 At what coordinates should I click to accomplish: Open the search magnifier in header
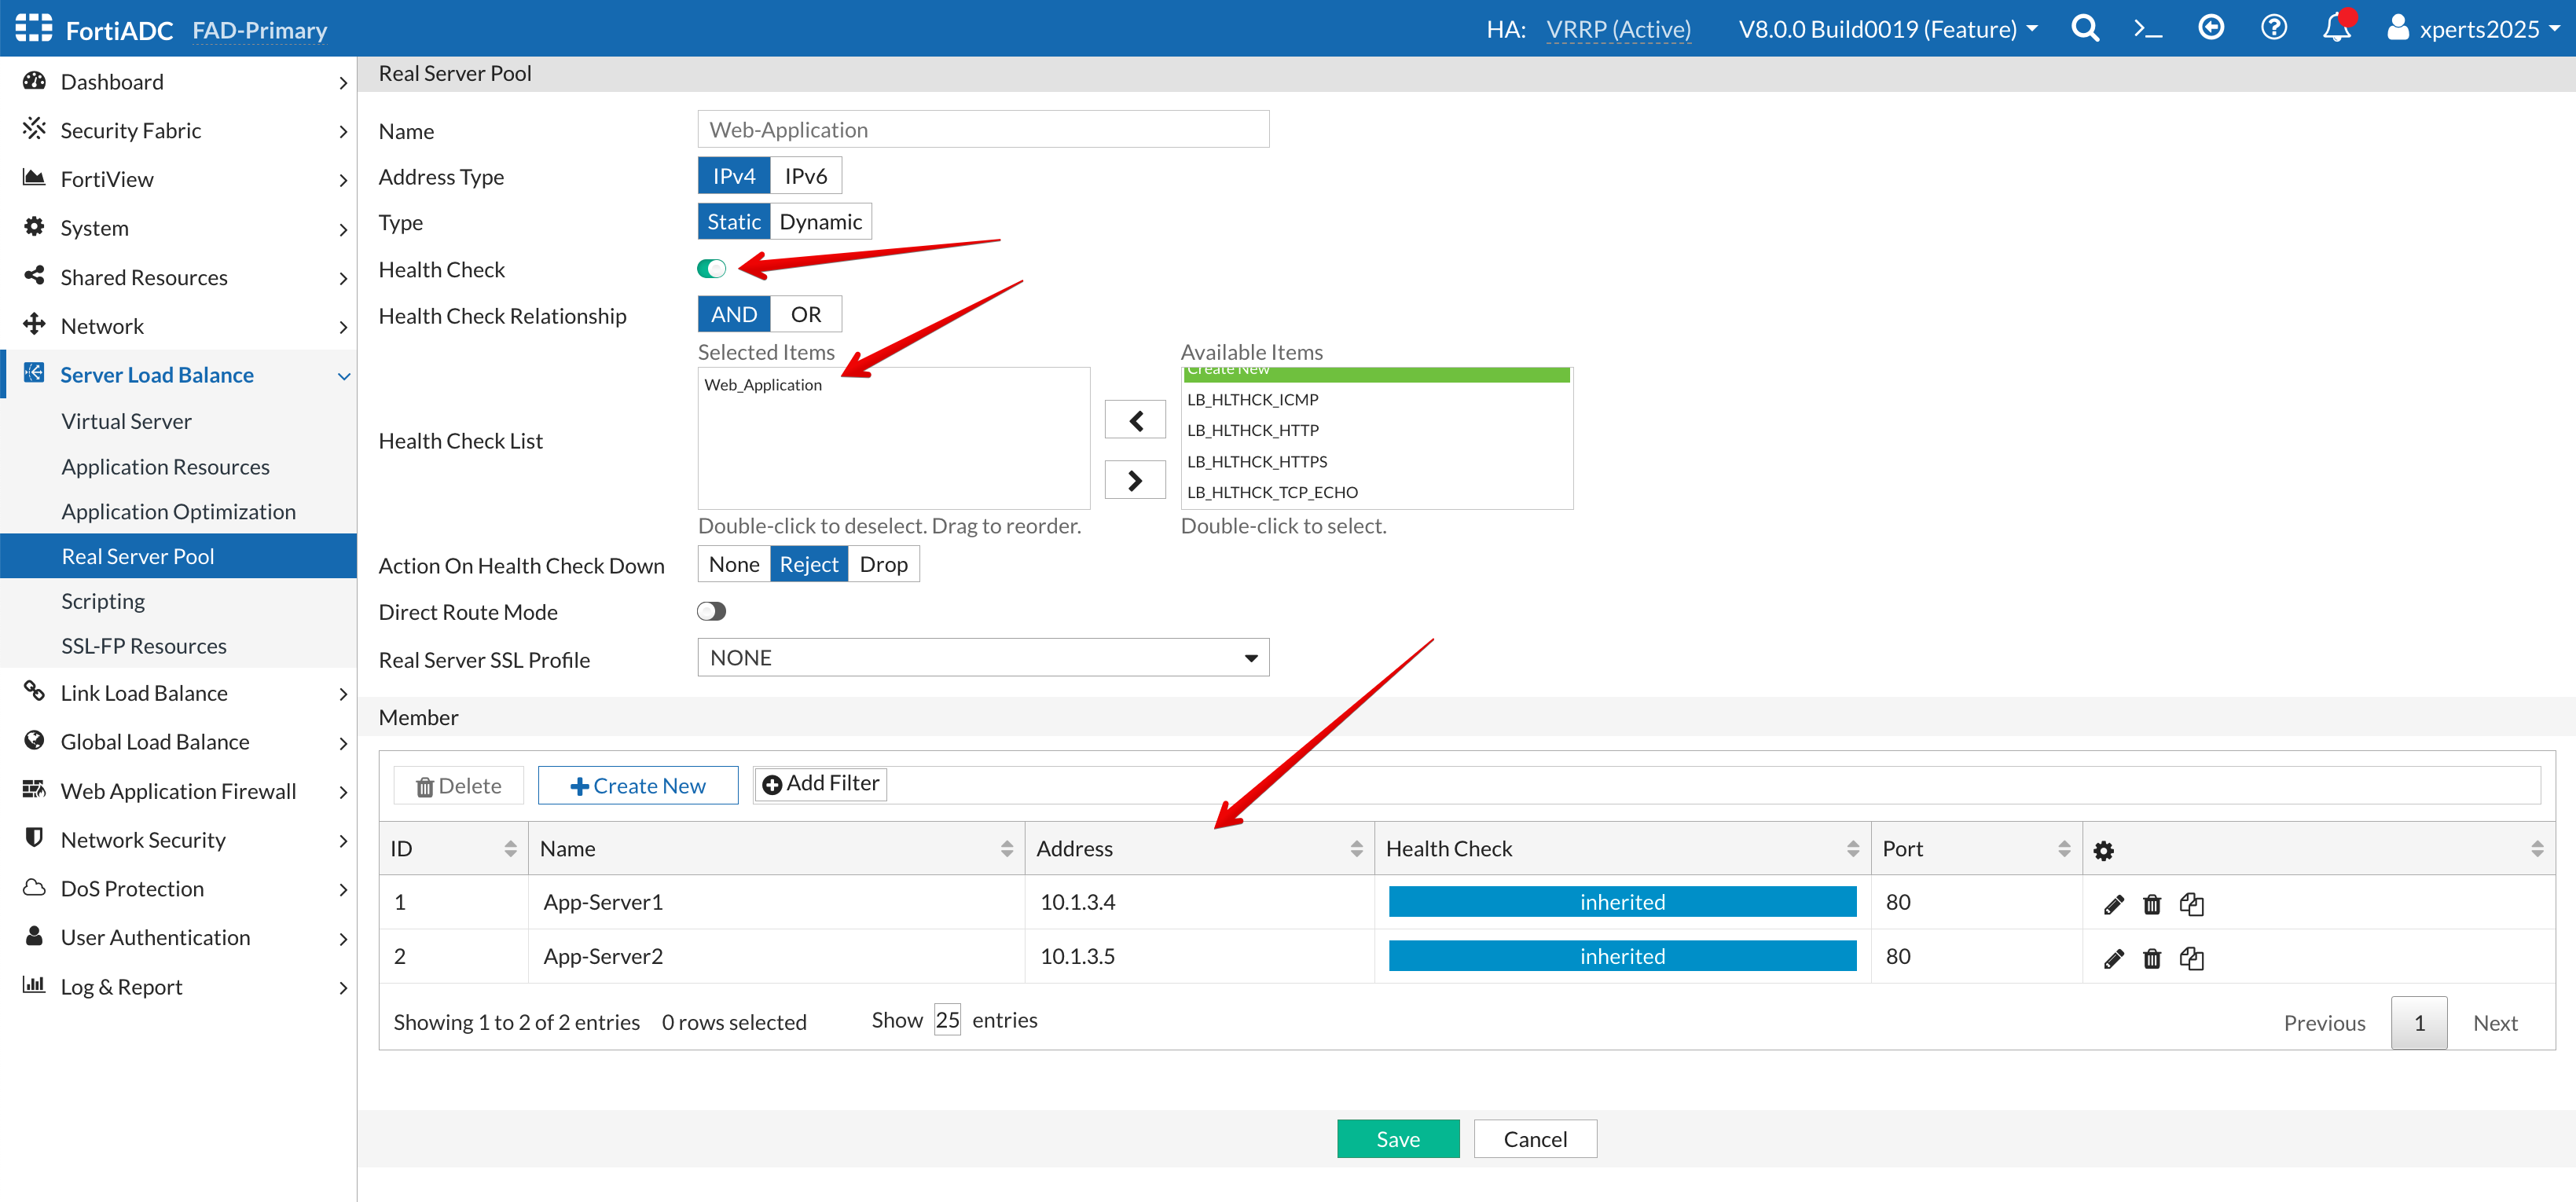tap(2084, 28)
